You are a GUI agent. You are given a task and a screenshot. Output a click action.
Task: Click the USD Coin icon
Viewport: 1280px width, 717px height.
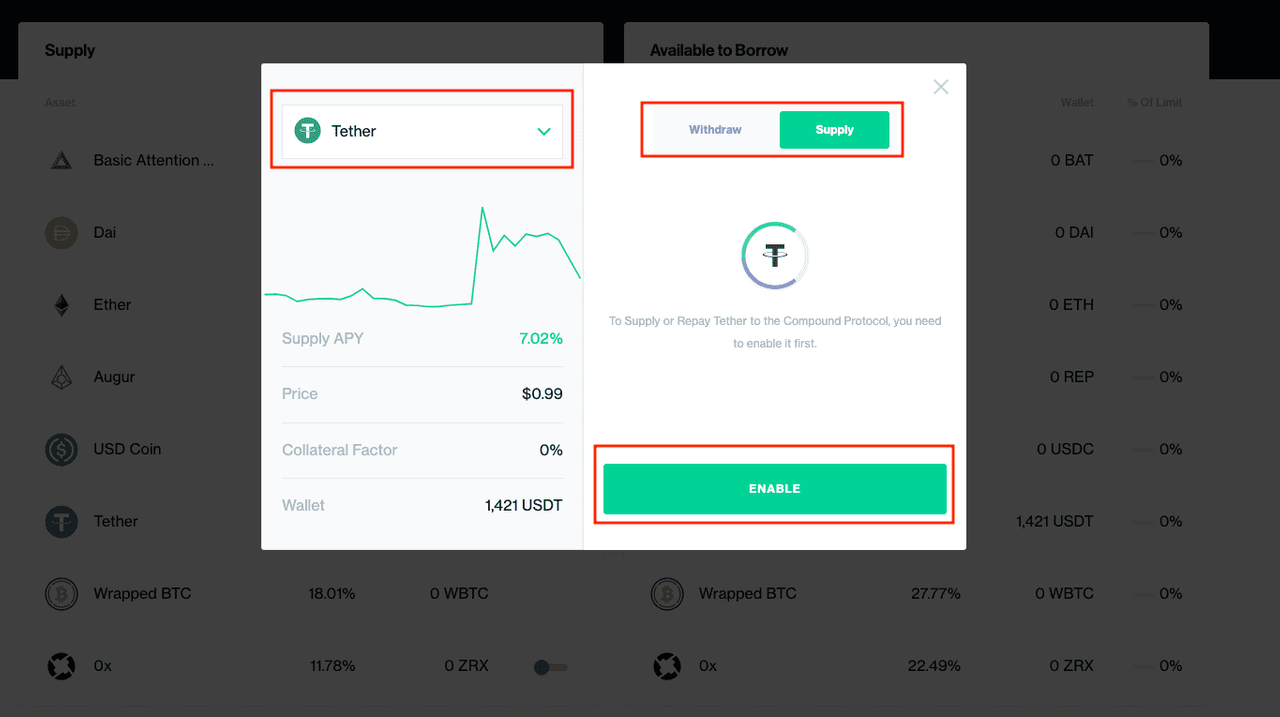(61, 449)
